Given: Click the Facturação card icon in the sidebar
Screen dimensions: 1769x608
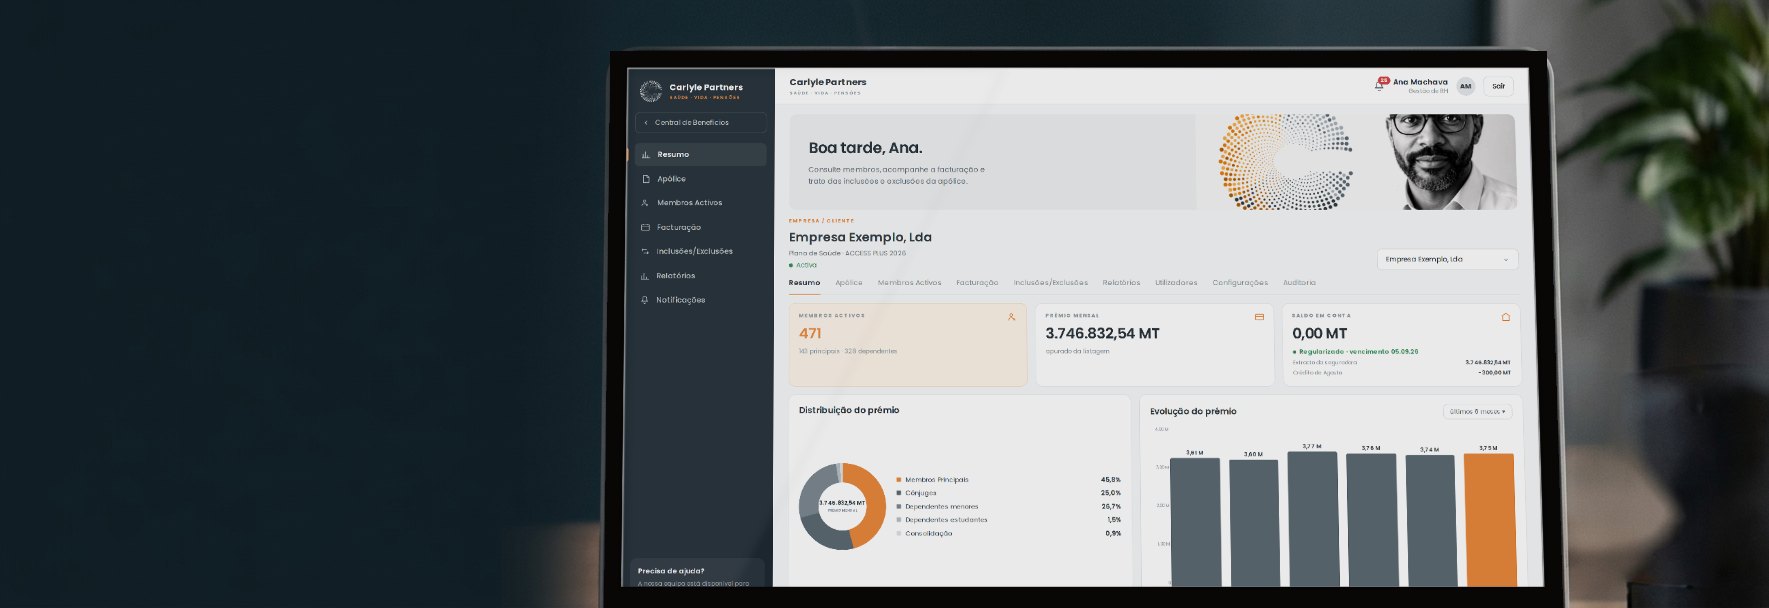Looking at the screenshot, I should pos(645,227).
